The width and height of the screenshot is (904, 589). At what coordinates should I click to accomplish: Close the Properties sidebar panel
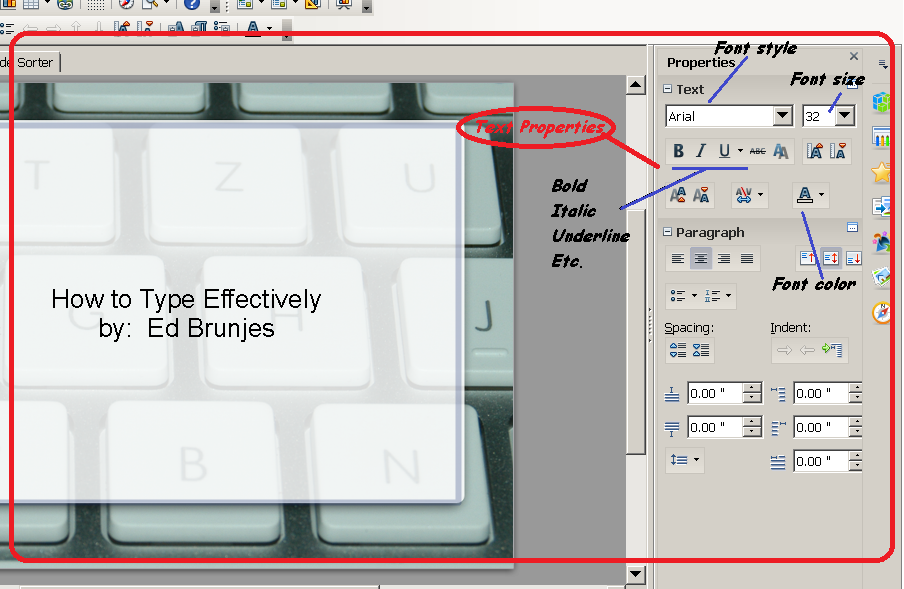point(854,56)
